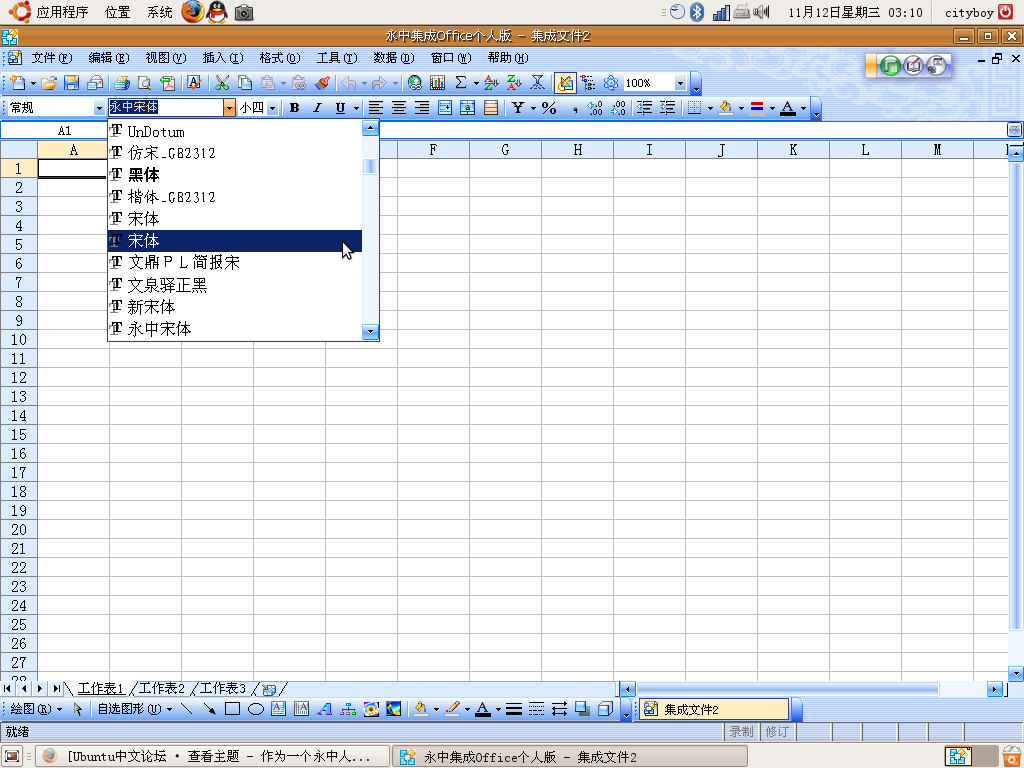Switch to the 工作表3 sheet tab

tap(223, 688)
